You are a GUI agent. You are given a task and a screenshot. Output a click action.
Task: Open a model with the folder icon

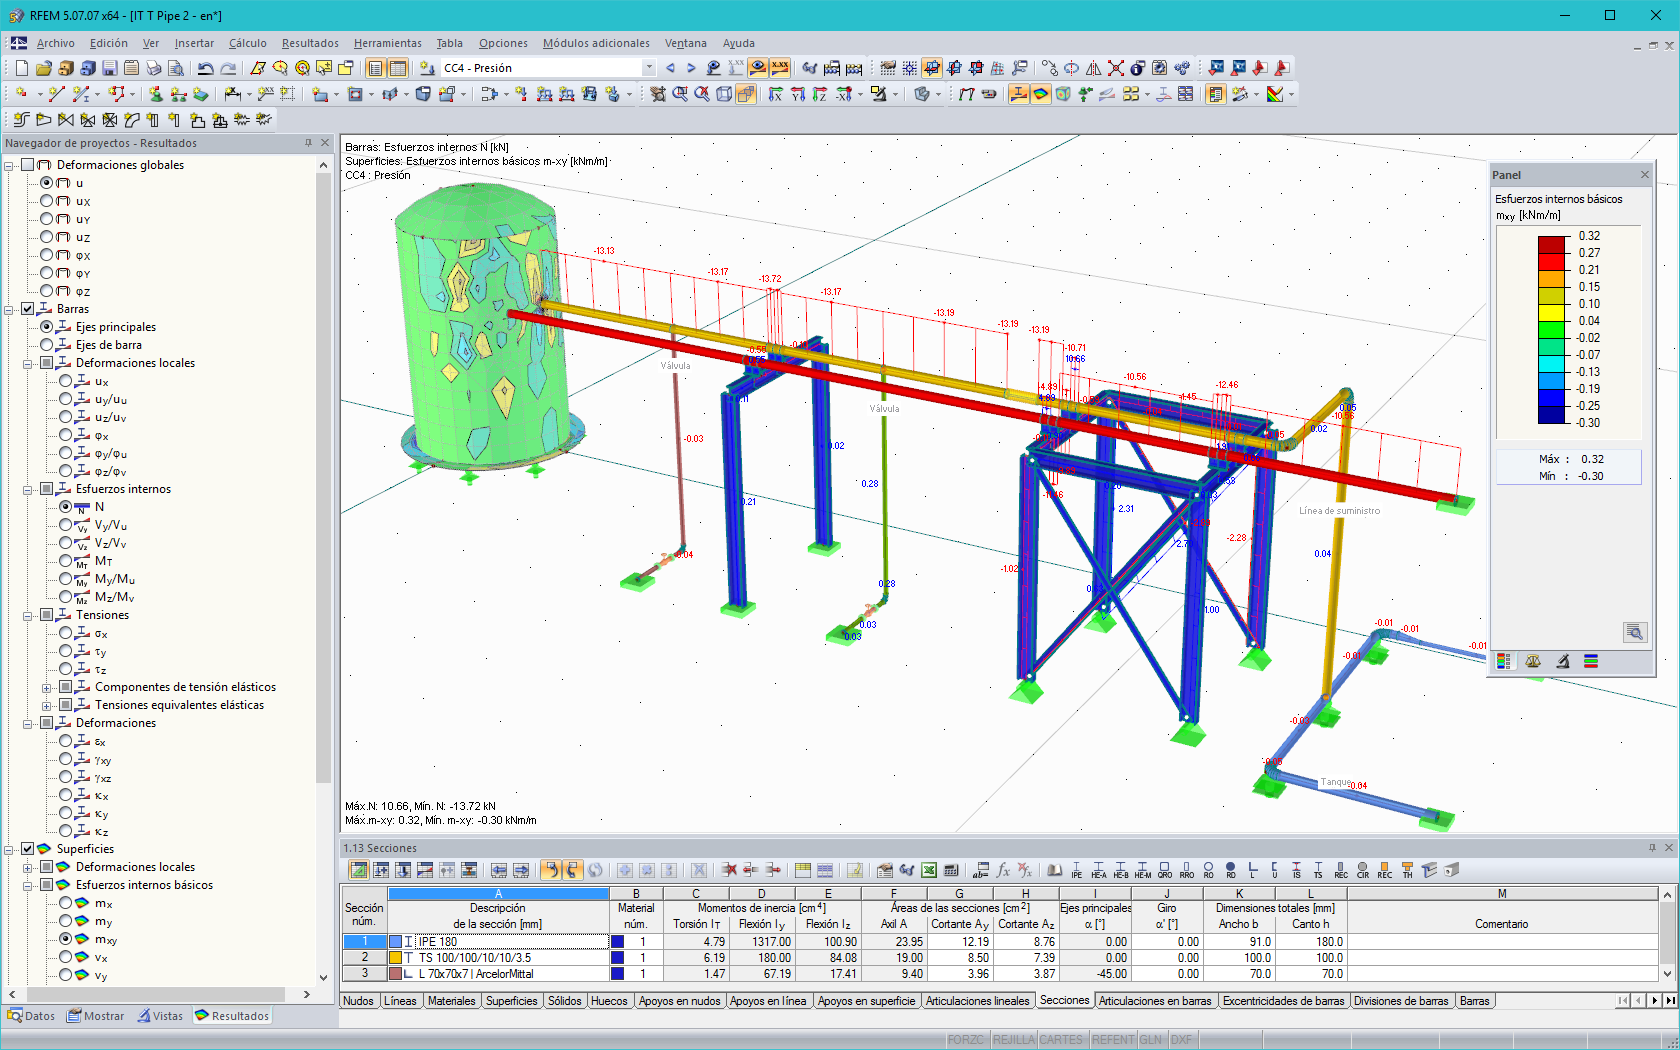[43, 68]
